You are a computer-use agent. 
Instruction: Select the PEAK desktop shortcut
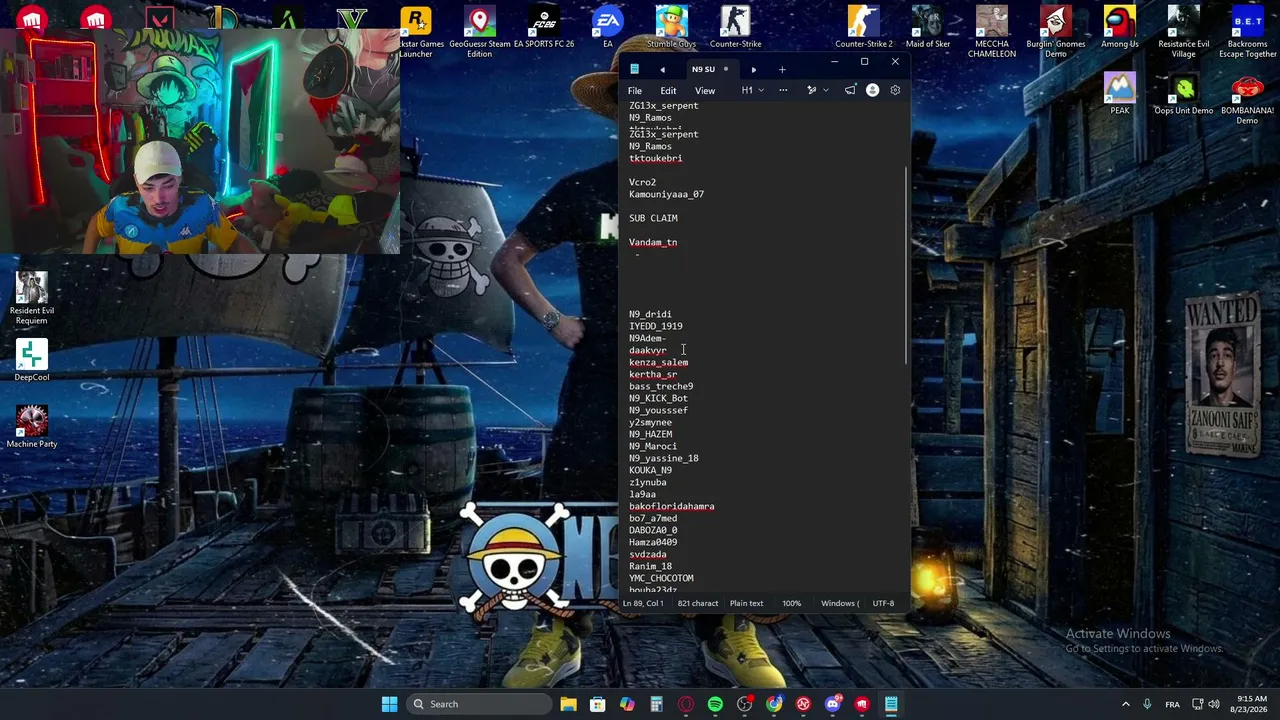pyautogui.click(x=1120, y=94)
